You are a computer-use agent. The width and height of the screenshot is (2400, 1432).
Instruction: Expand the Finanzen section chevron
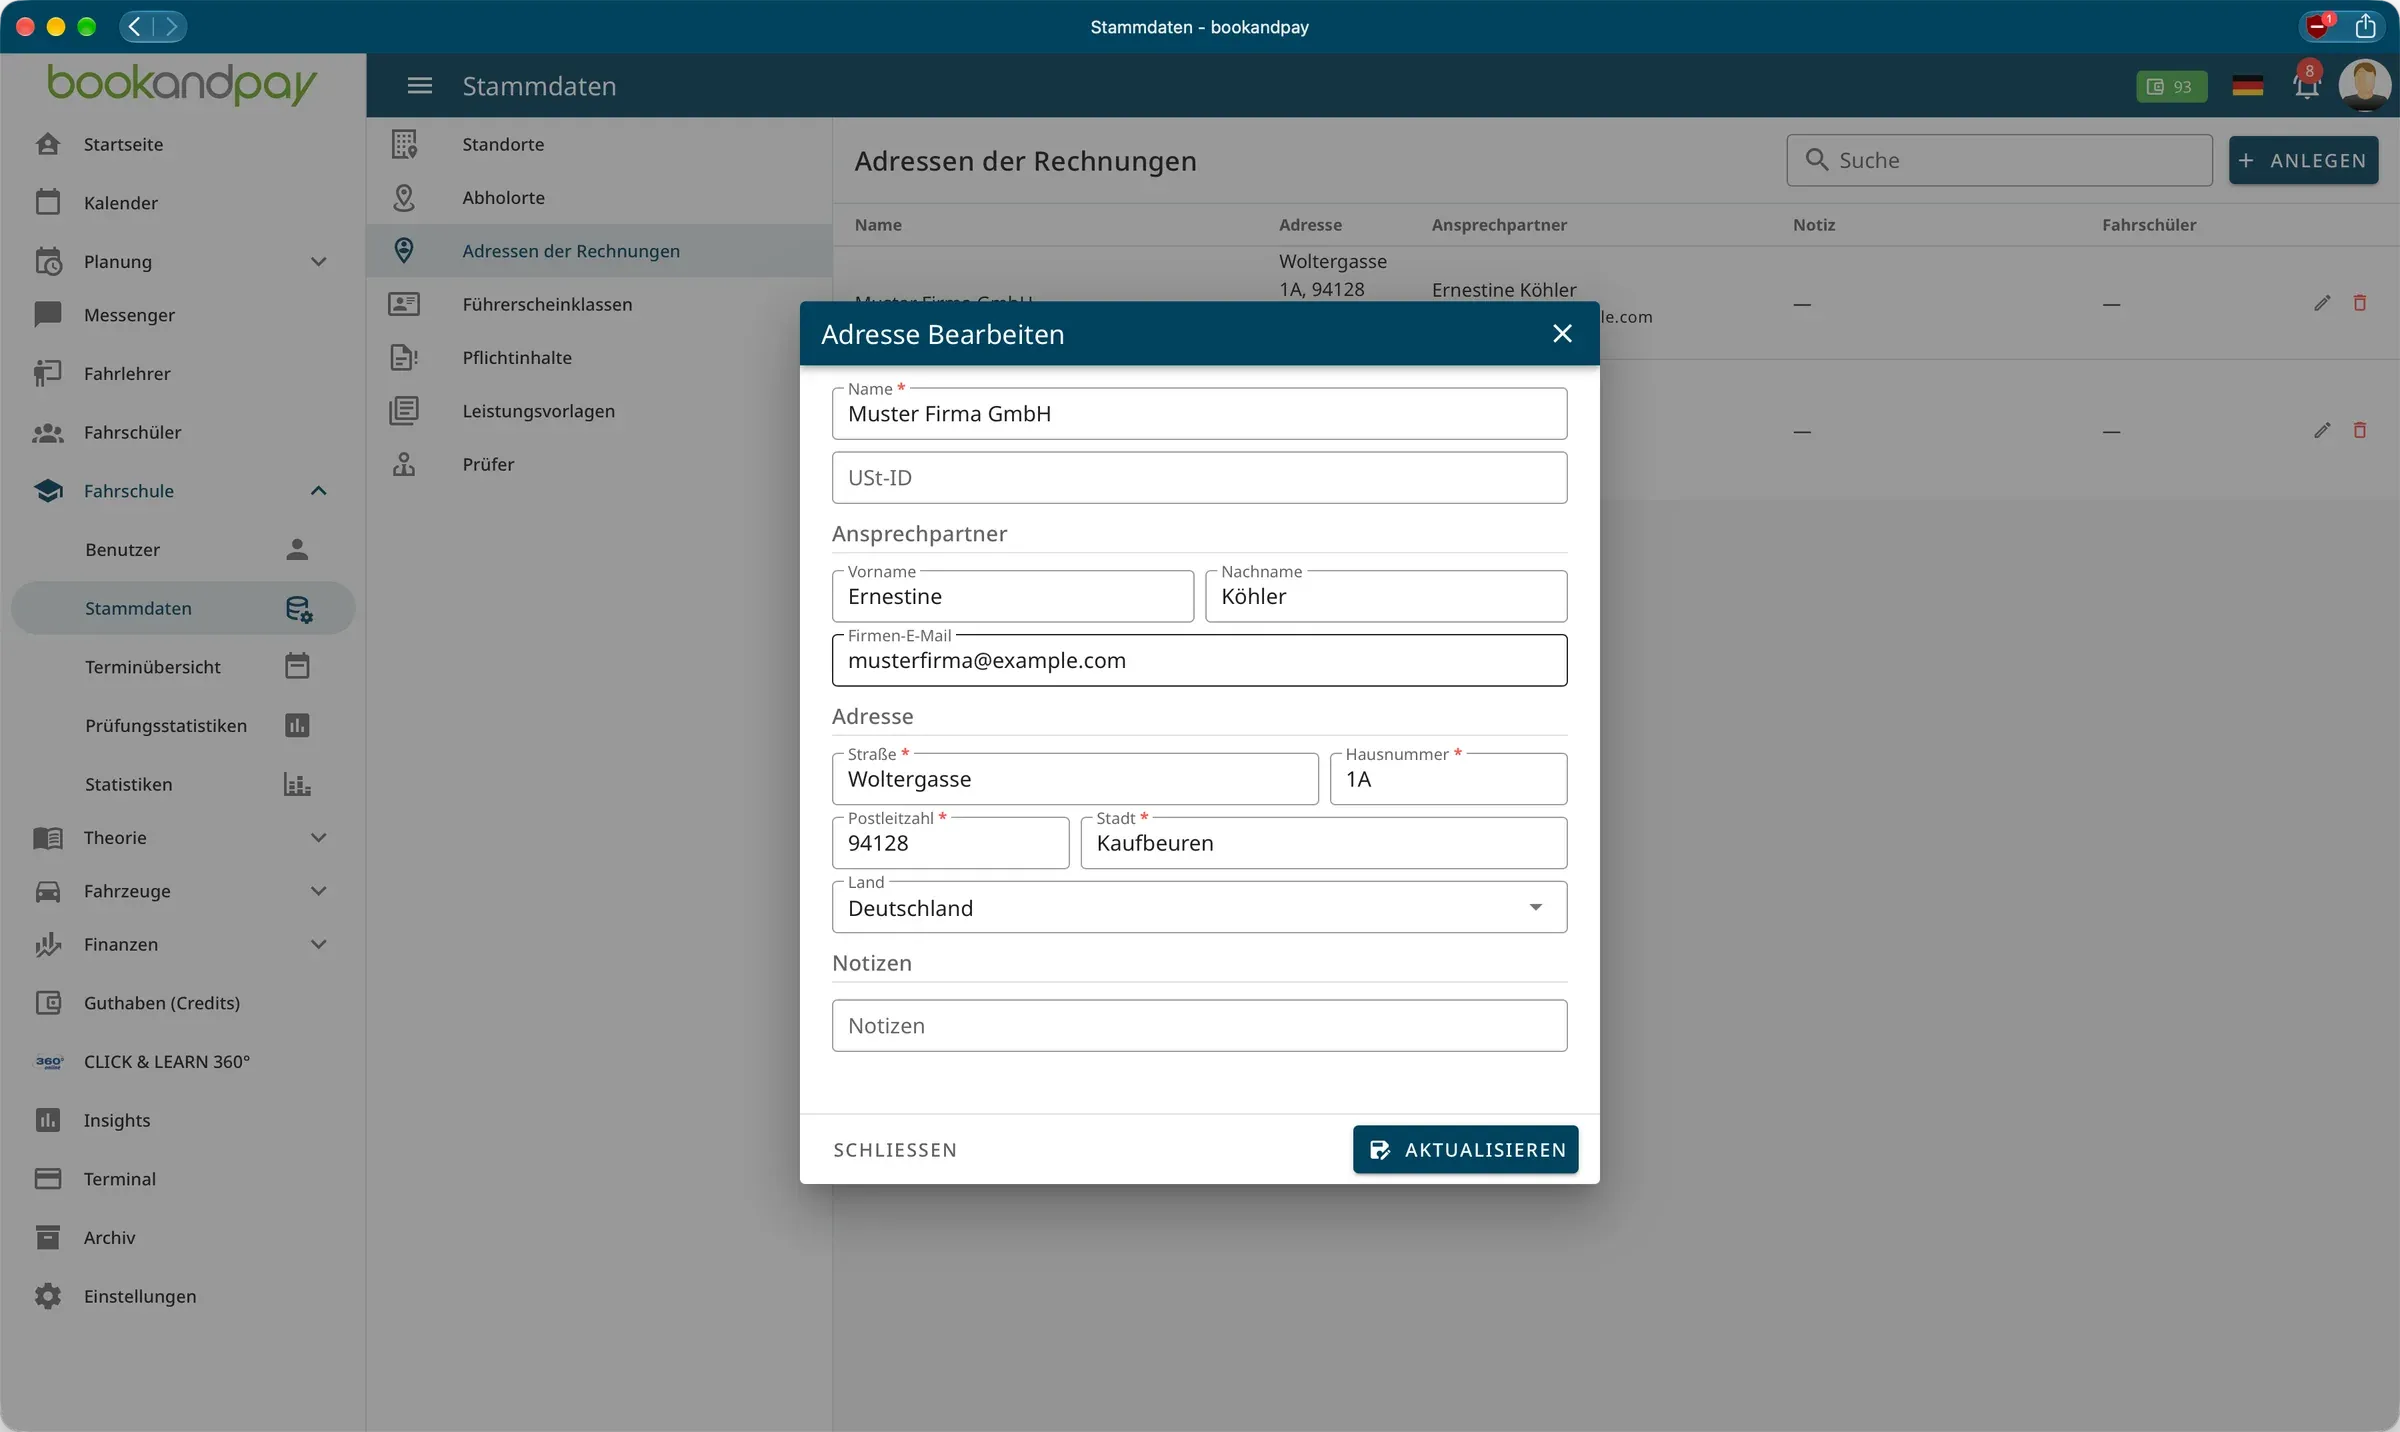tap(319, 944)
